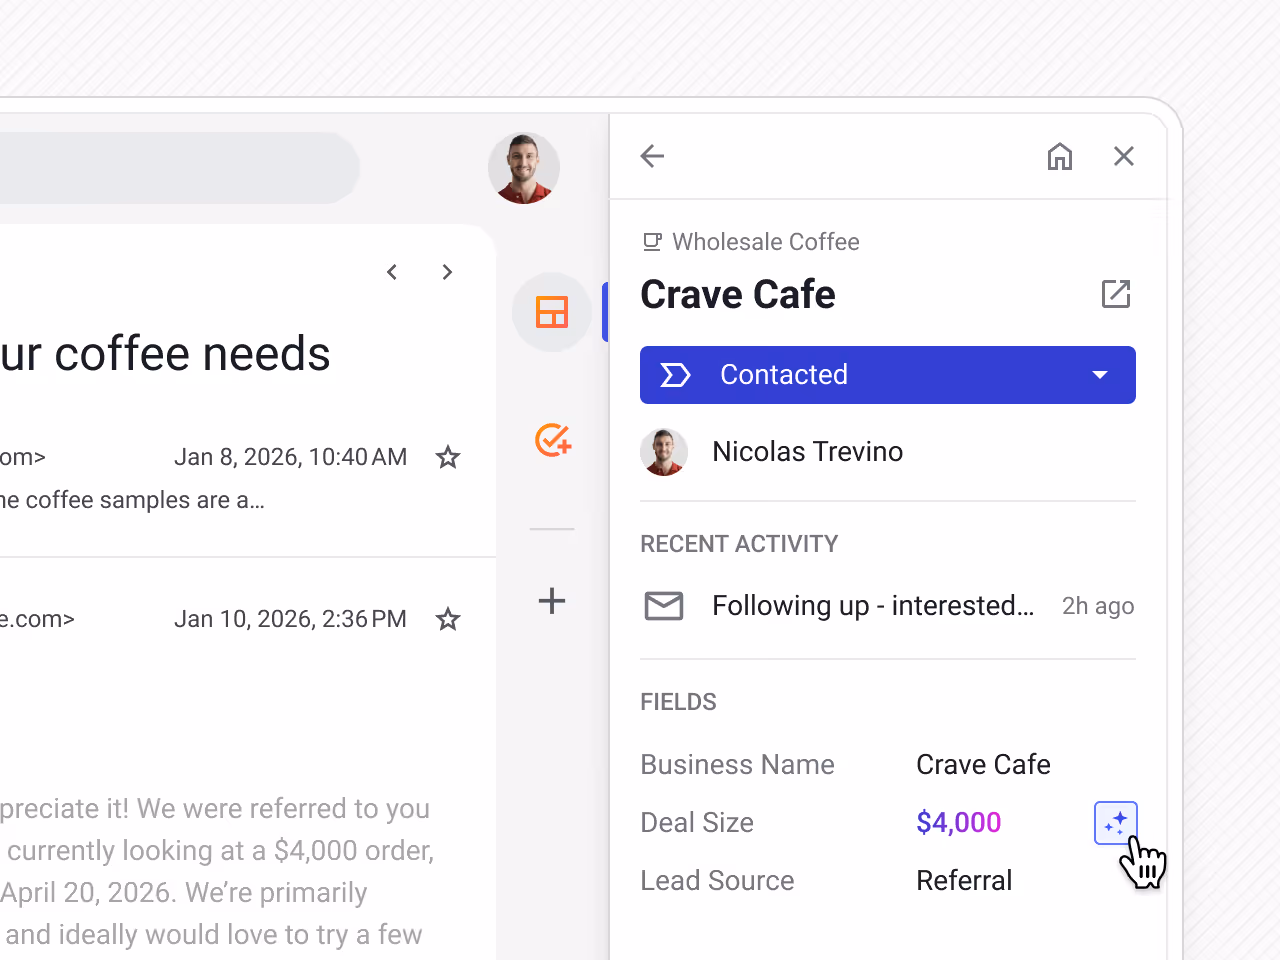The height and width of the screenshot is (960, 1280).
Task: Click the AI sparkle button beside Deal Size
Action: click(x=1115, y=822)
